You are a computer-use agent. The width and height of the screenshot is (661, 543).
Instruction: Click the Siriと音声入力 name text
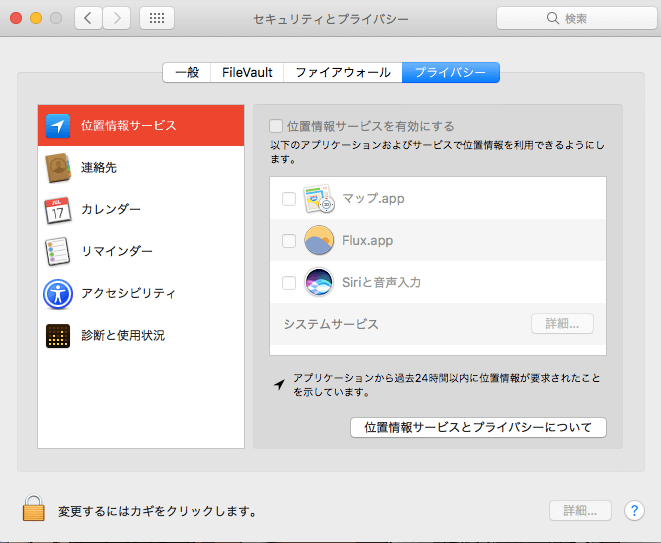[382, 282]
